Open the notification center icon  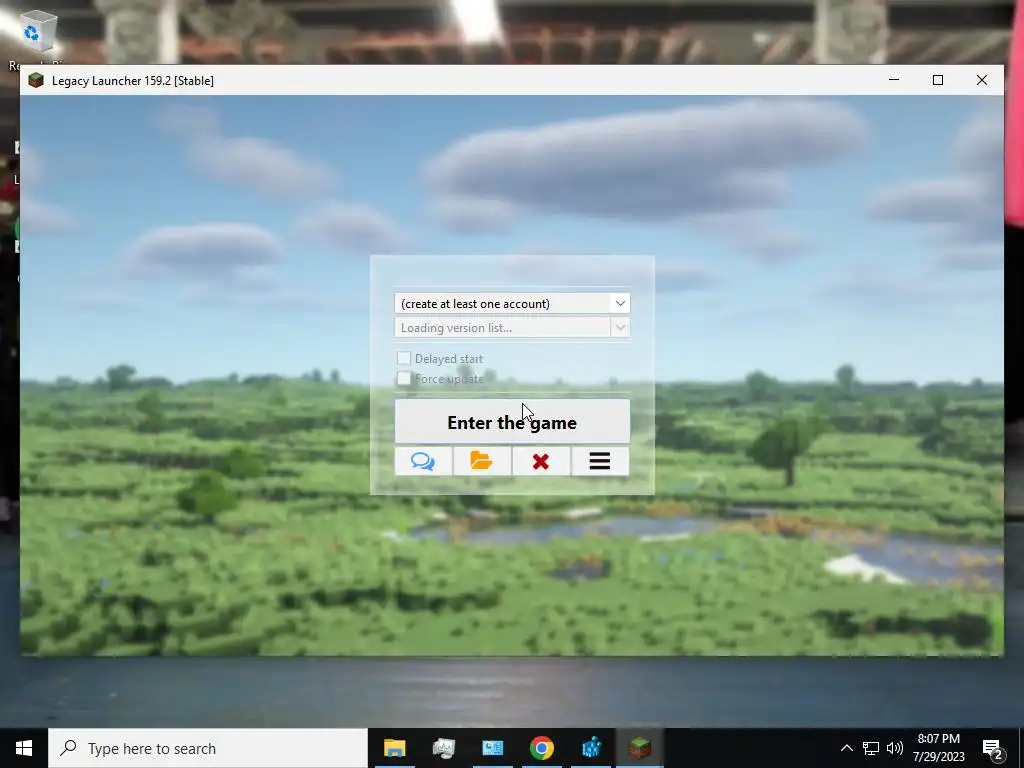[x=993, y=749]
